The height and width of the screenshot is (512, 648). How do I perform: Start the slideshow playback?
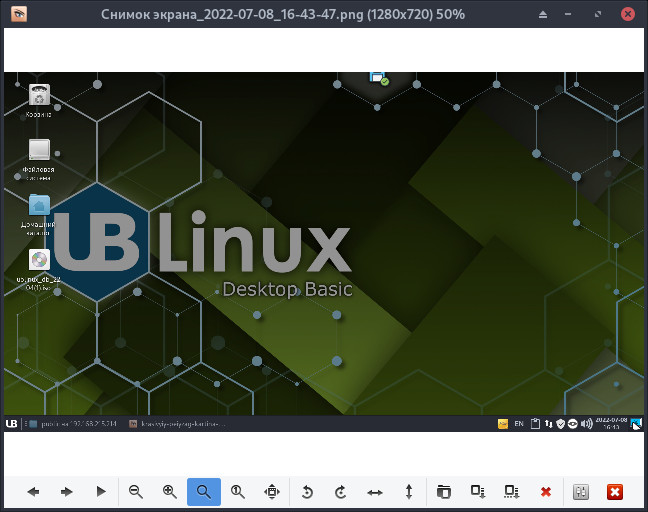(x=100, y=492)
